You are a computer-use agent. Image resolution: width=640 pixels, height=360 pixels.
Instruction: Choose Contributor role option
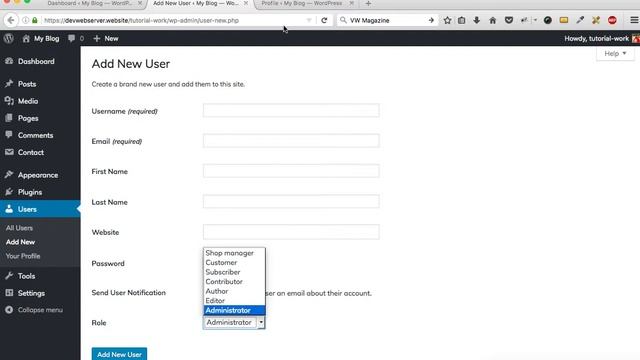pos(234,282)
